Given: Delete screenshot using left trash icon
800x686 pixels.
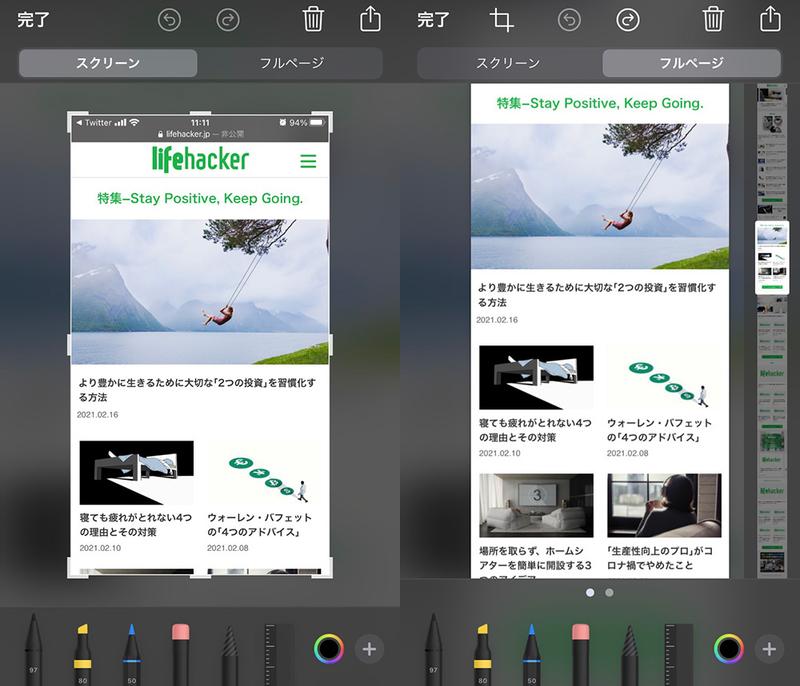Looking at the screenshot, I should click(x=313, y=19).
